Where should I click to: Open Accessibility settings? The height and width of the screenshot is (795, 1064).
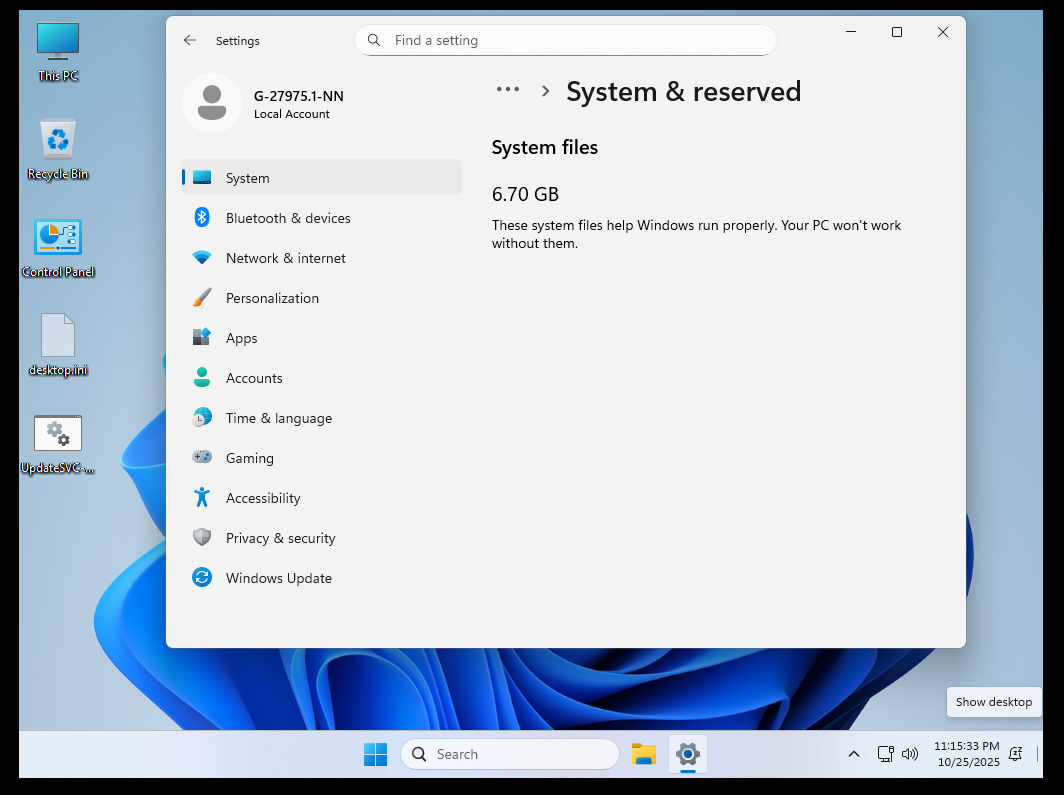(x=322, y=498)
